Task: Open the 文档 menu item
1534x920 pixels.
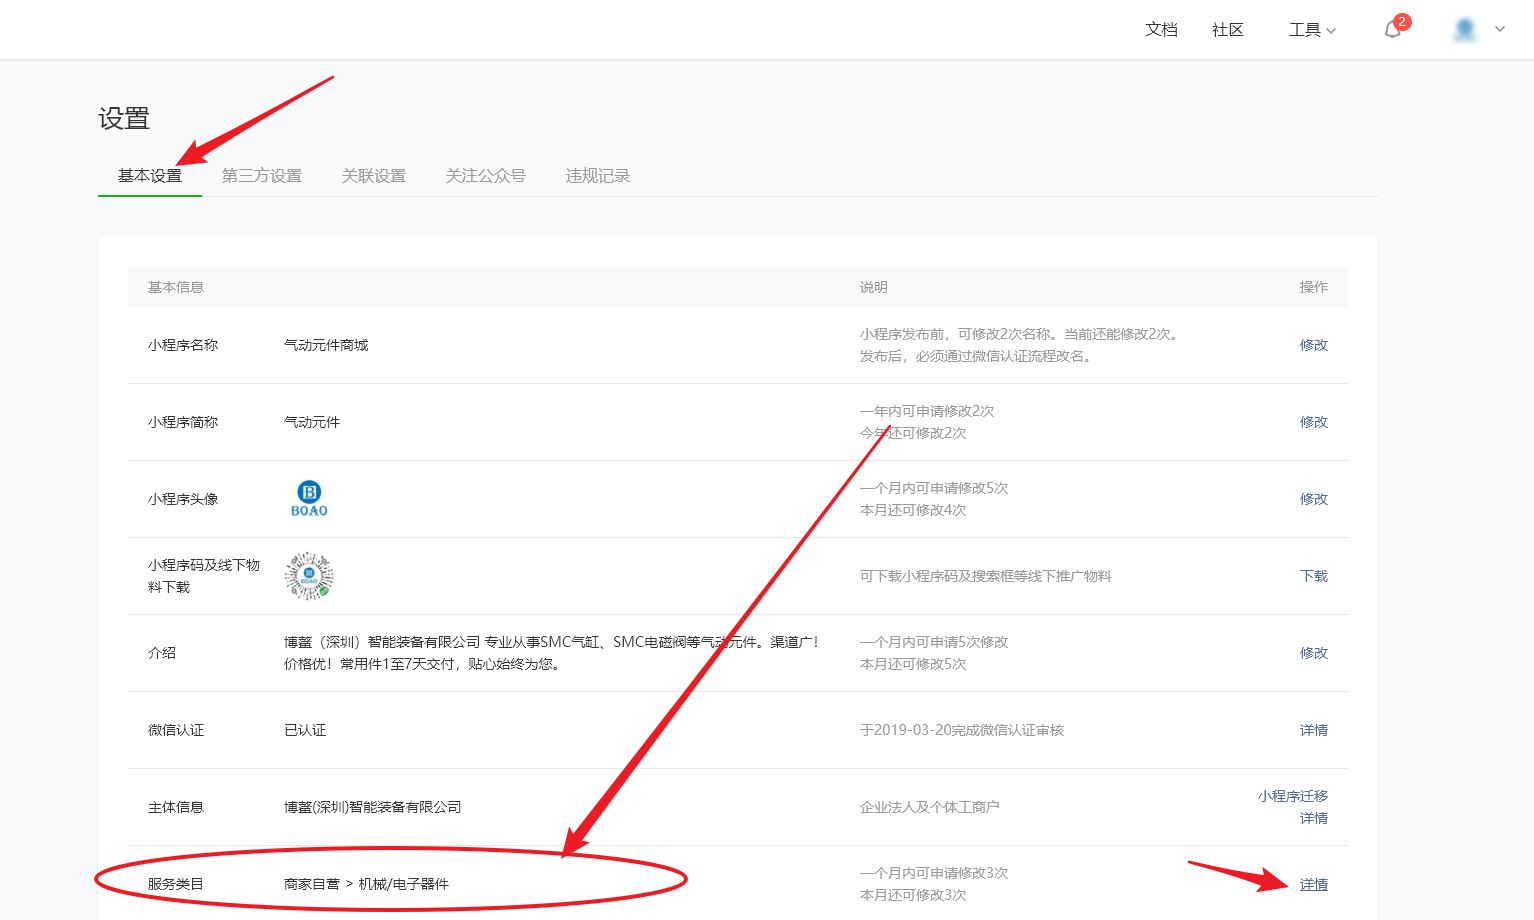Action: coord(1161,30)
